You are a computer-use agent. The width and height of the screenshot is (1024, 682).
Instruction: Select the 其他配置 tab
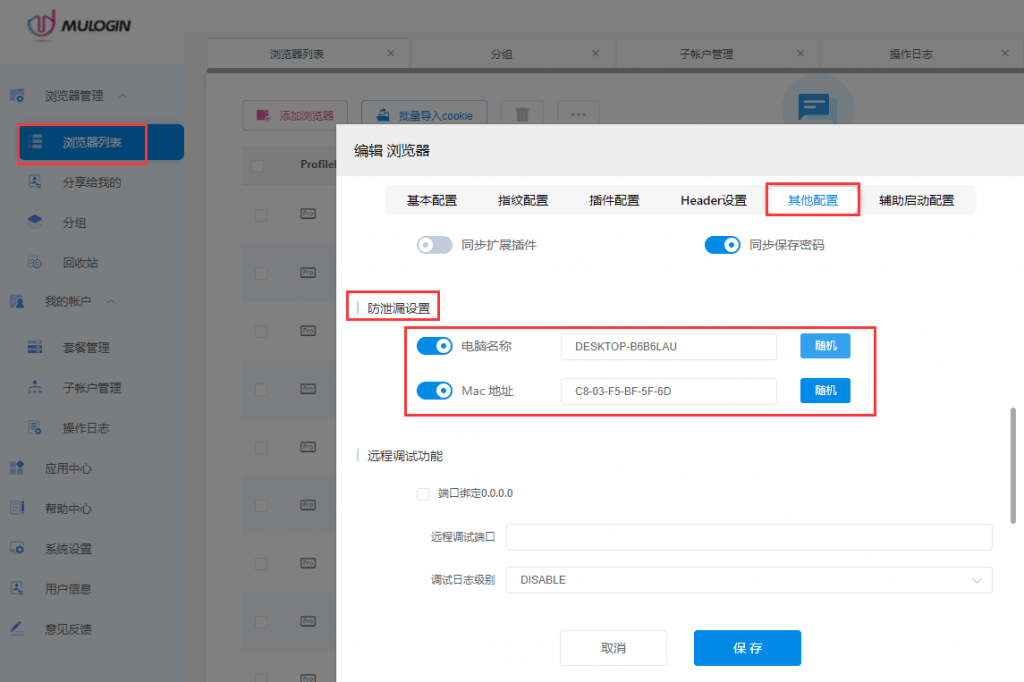click(x=812, y=201)
